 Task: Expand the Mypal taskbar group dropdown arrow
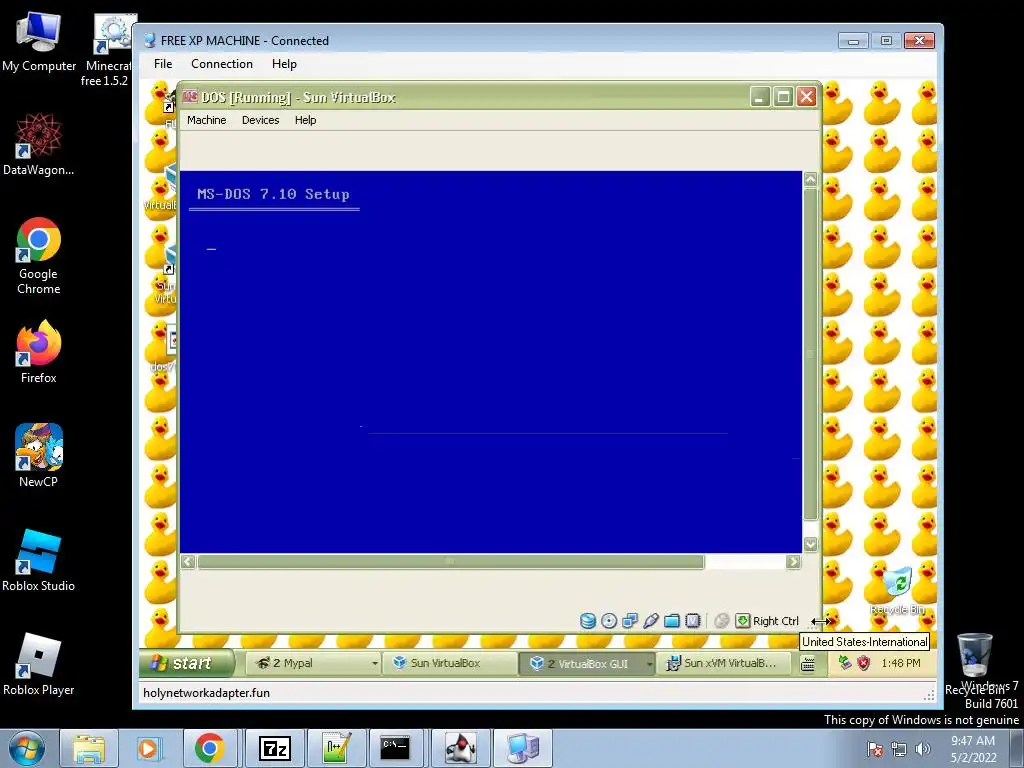click(375, 664)
